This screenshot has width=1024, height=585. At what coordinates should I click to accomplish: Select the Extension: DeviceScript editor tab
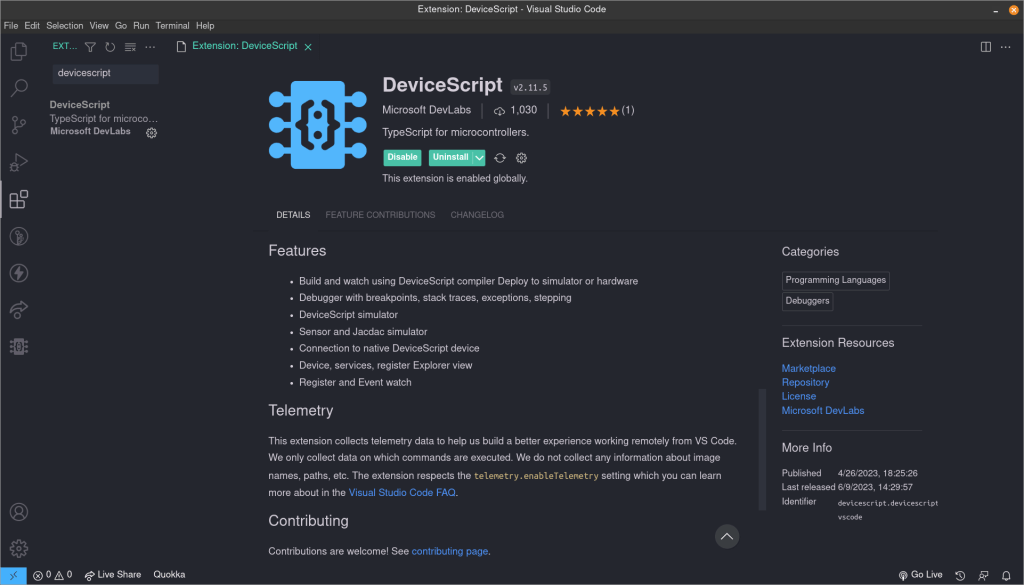pyautogui.click(x=244, y=46)
